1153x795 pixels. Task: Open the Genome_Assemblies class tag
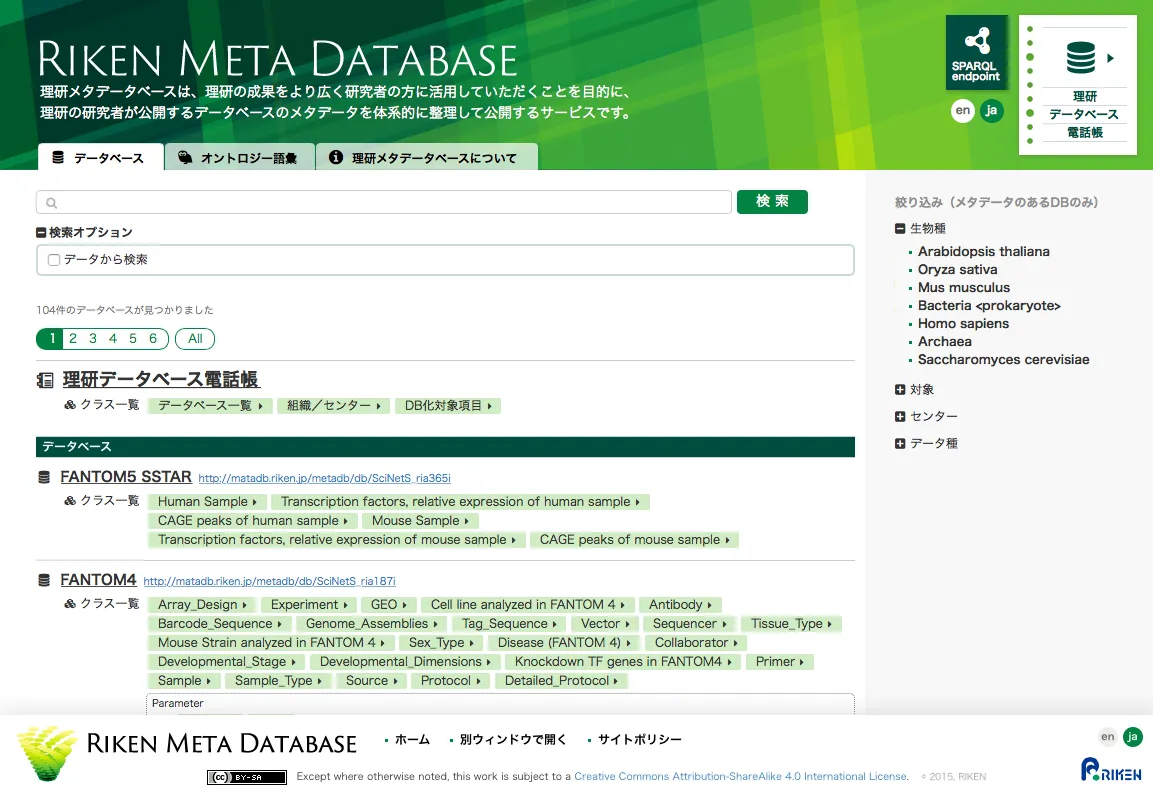coord(371,624)
